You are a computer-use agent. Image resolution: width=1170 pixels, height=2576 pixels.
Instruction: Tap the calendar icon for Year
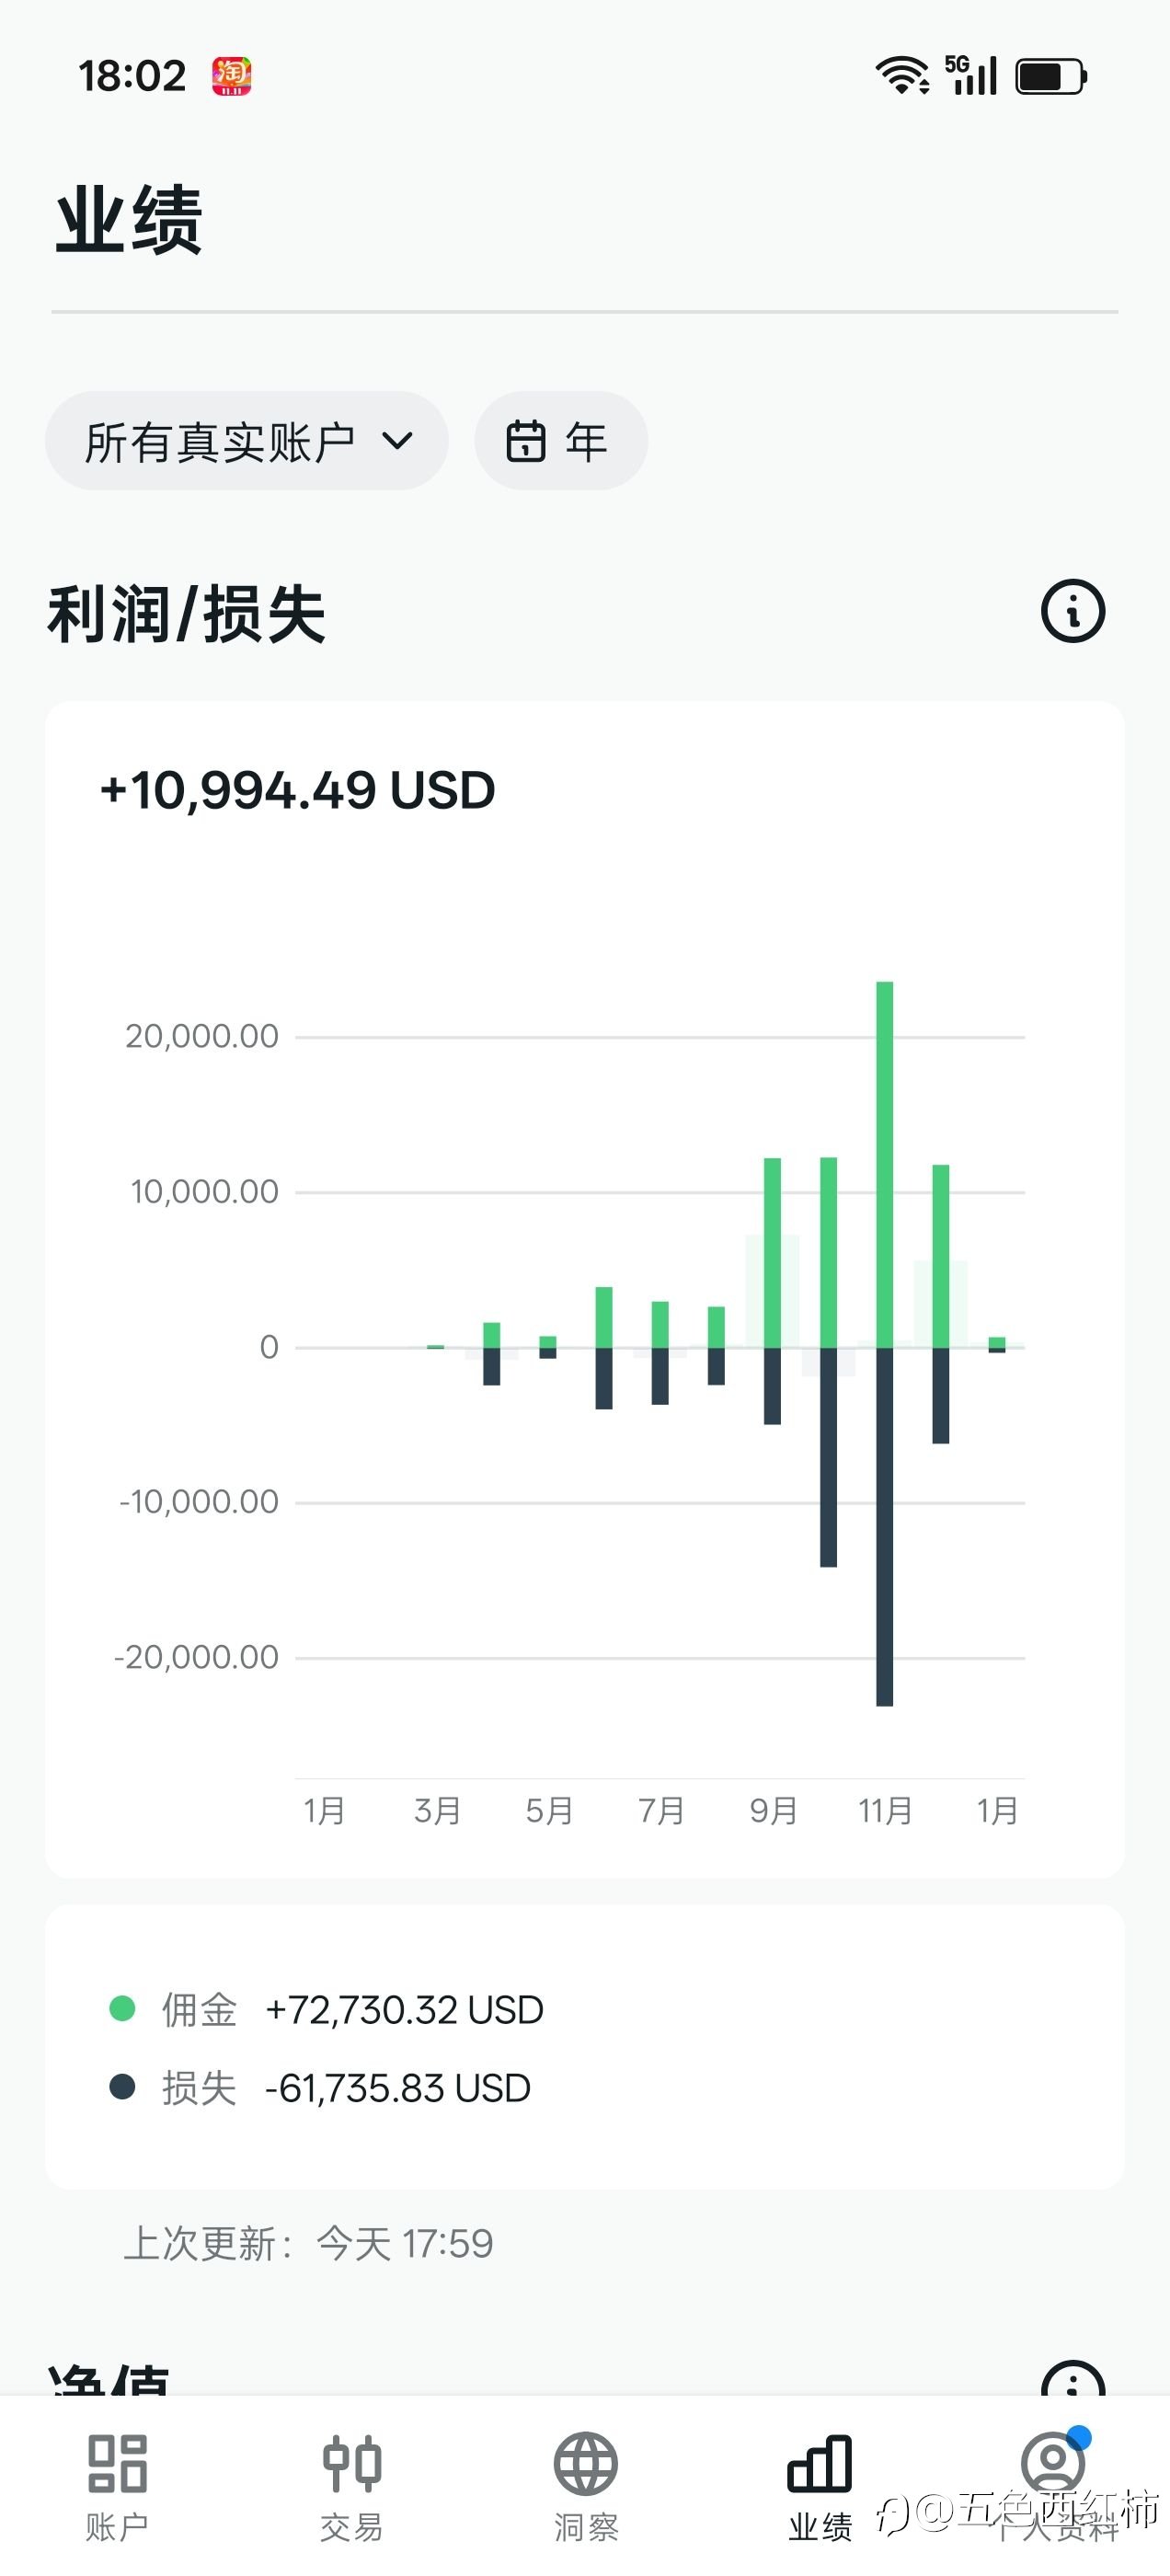526,441
